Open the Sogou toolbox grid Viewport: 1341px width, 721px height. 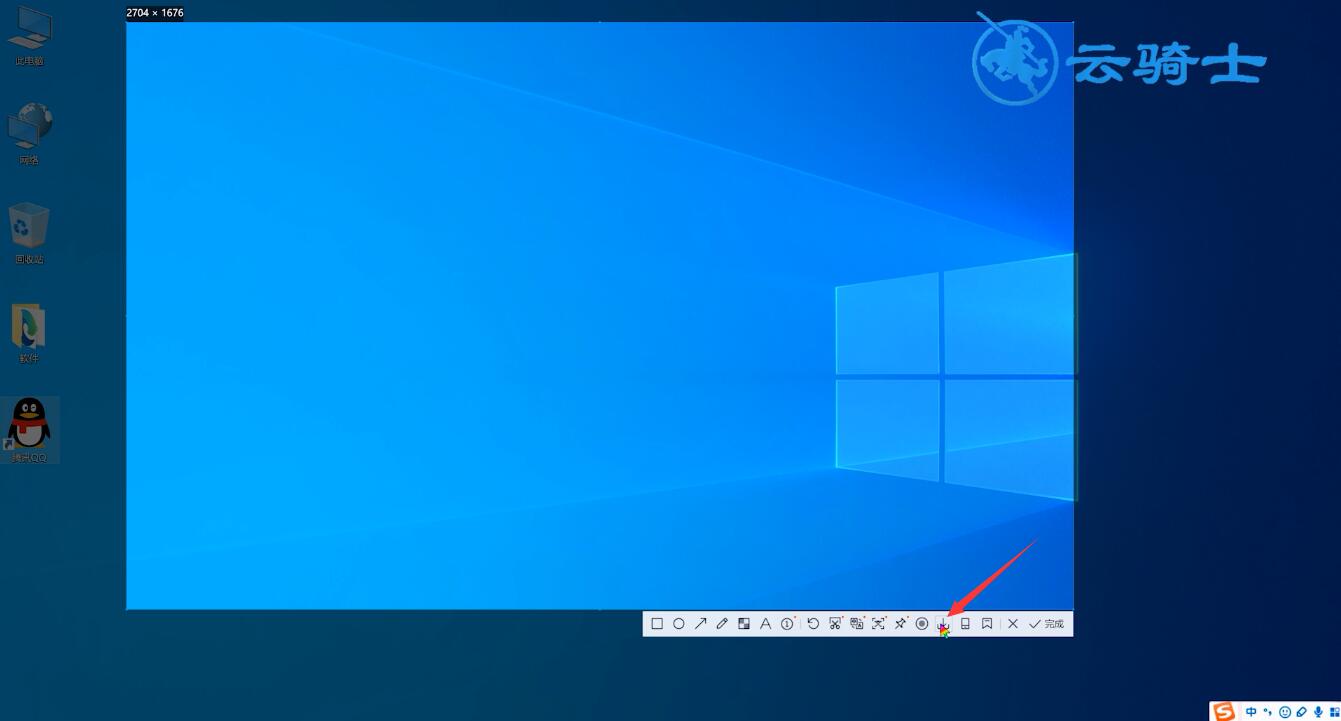pos(1334,712)
